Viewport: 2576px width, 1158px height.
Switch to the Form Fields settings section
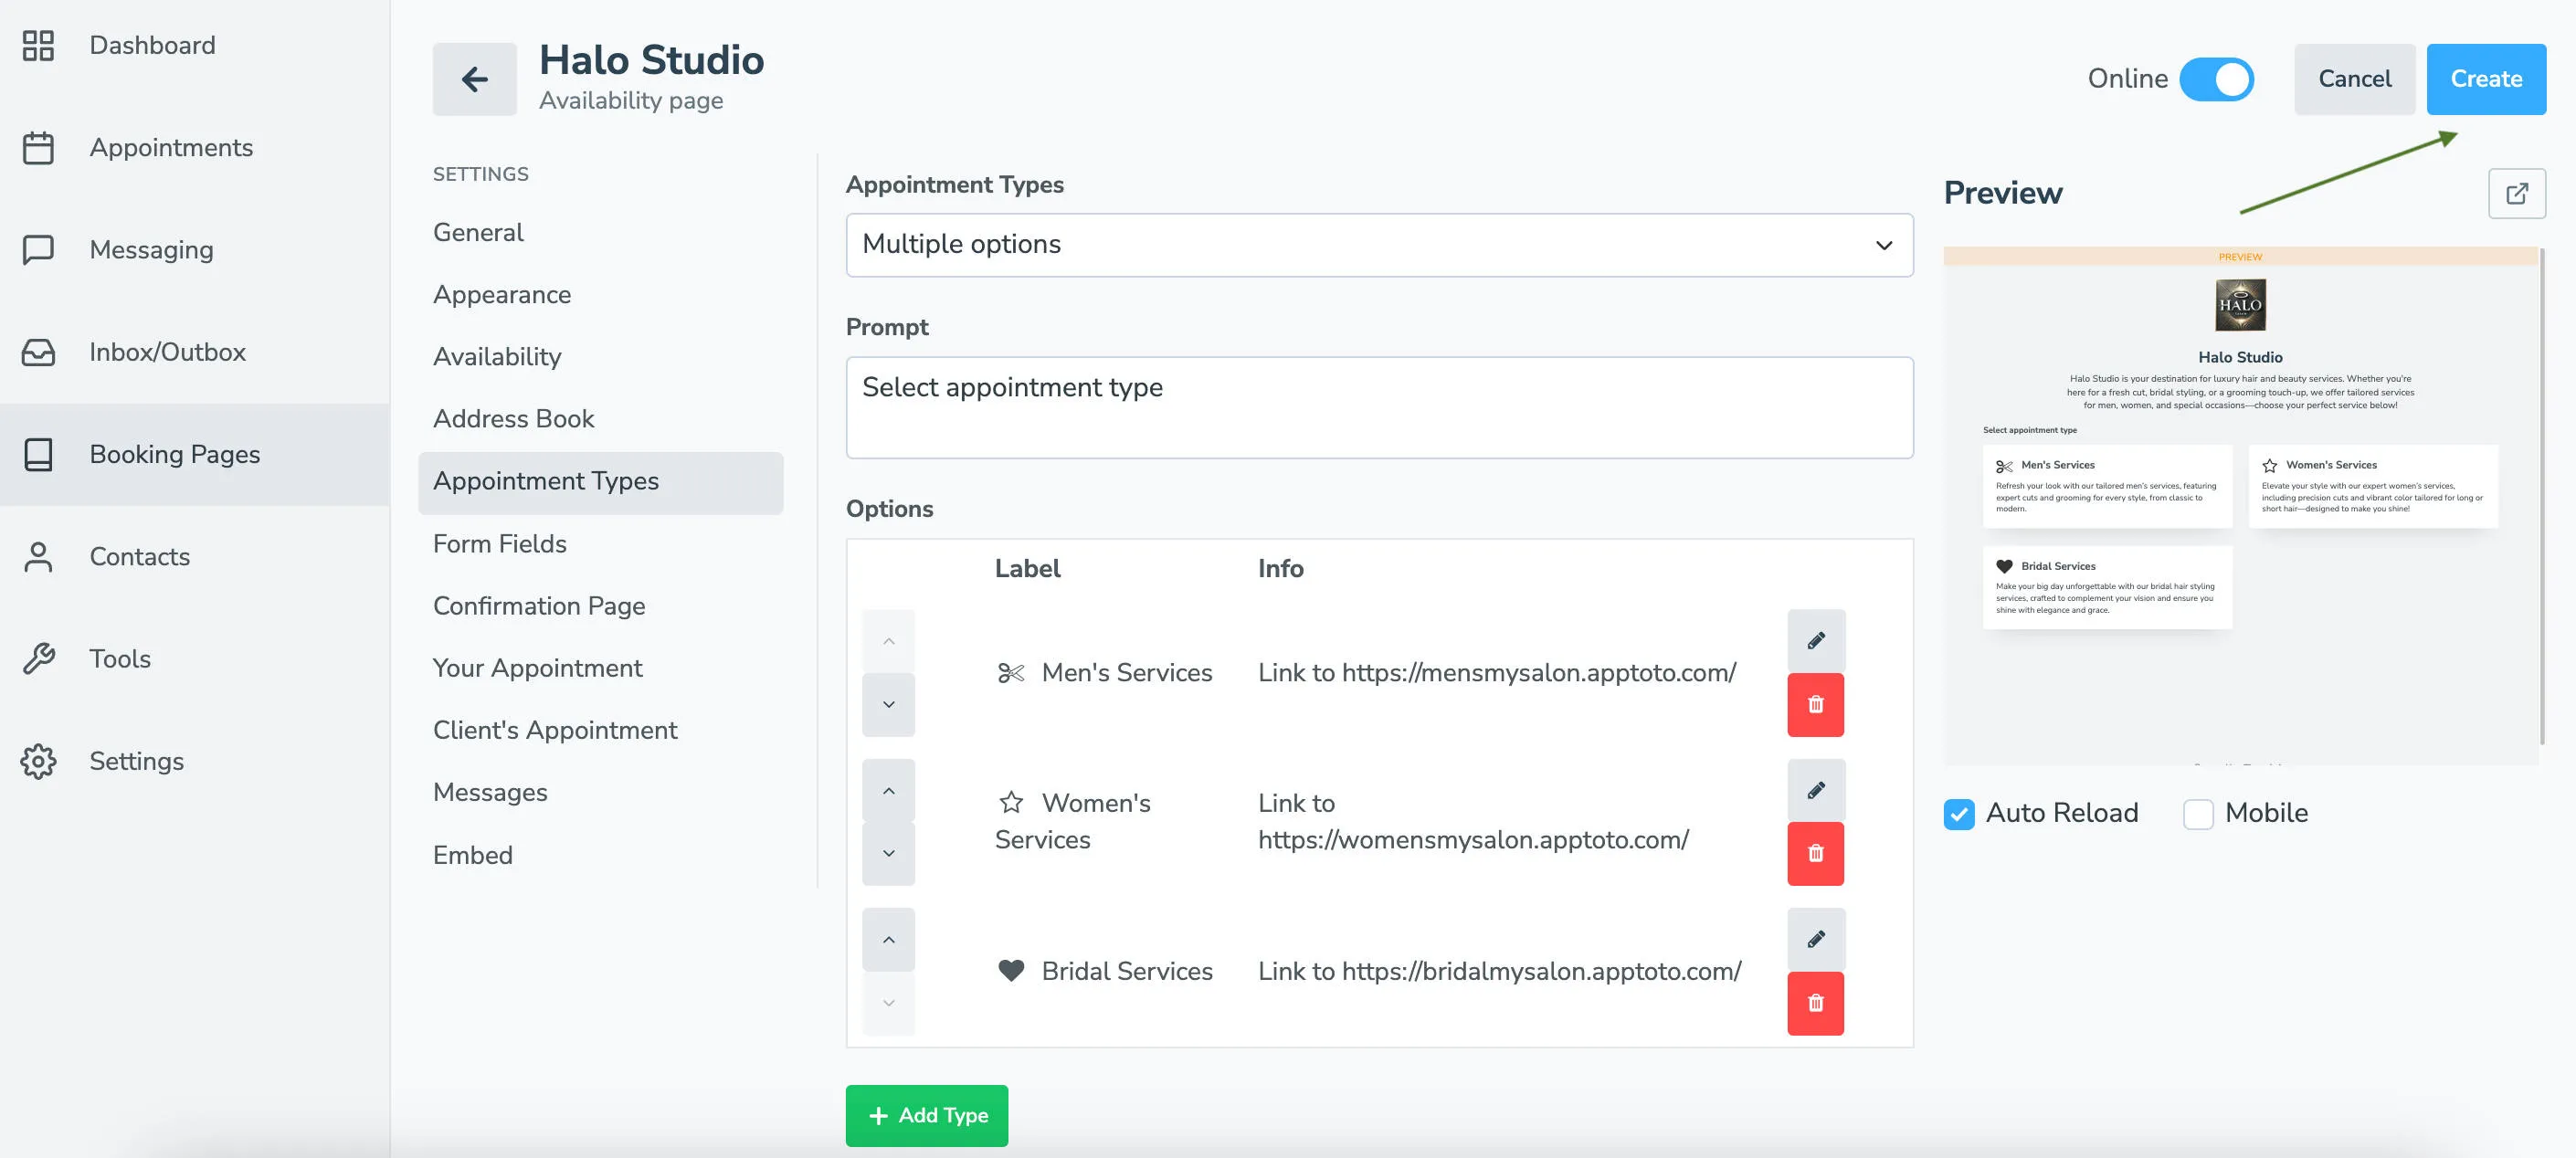[500, 544]
